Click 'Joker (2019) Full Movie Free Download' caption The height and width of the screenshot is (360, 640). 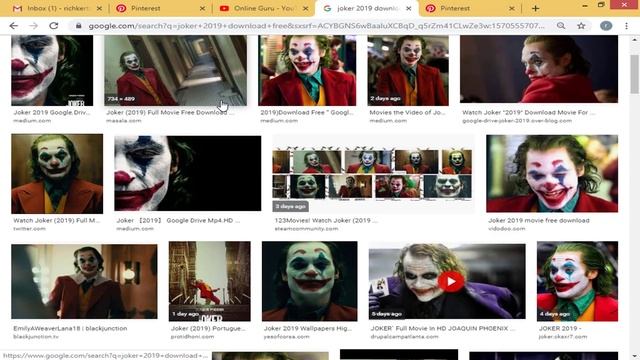click(170, 112)
